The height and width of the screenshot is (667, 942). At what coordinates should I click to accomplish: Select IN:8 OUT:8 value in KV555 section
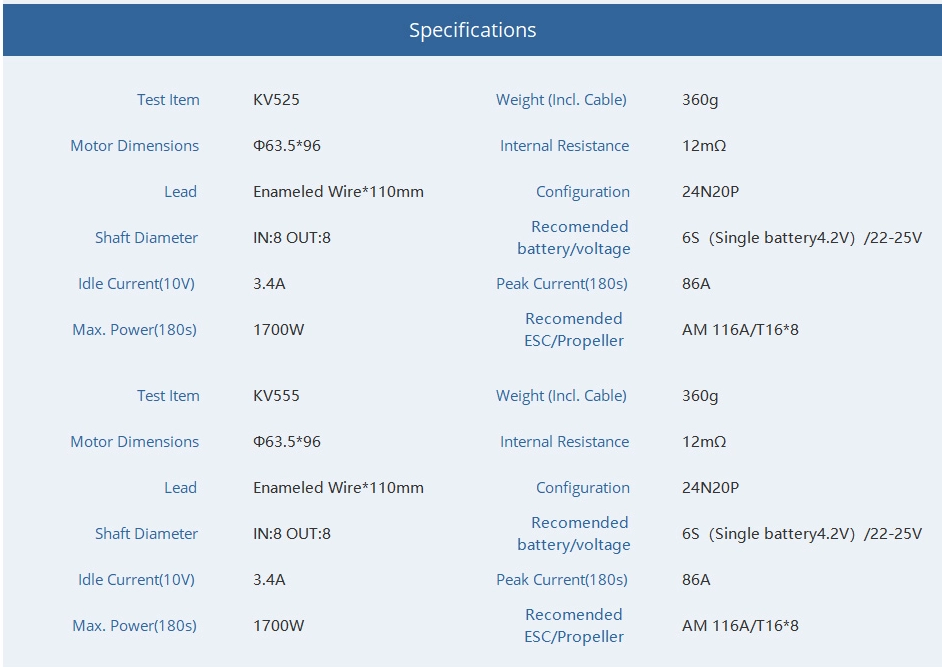click(291, 534)
